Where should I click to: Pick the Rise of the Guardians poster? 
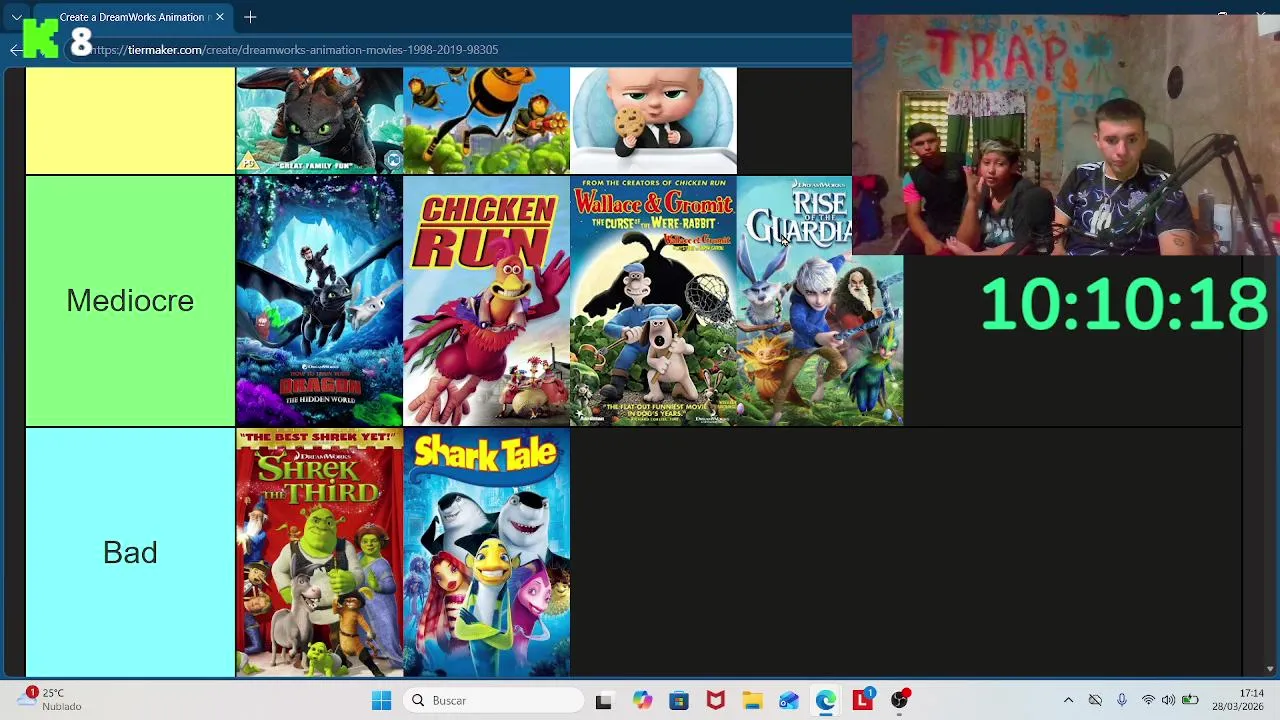pos(820,301)
